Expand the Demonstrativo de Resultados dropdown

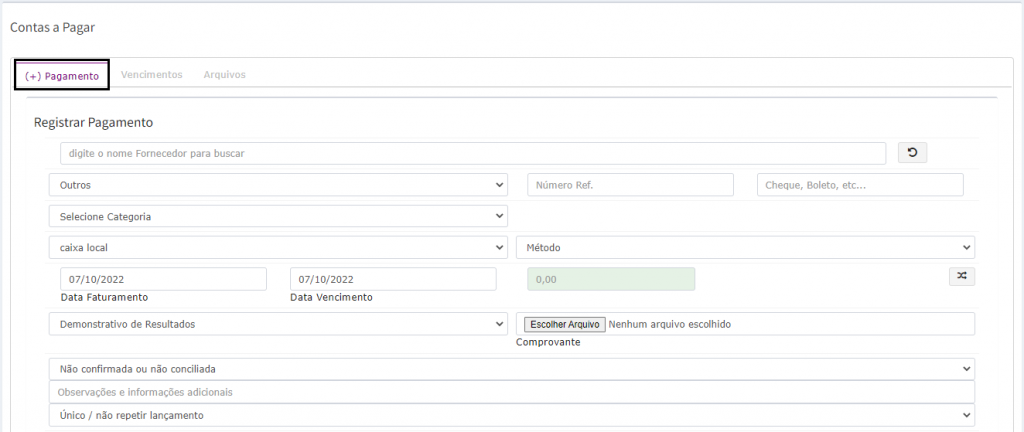coord(278,324)
